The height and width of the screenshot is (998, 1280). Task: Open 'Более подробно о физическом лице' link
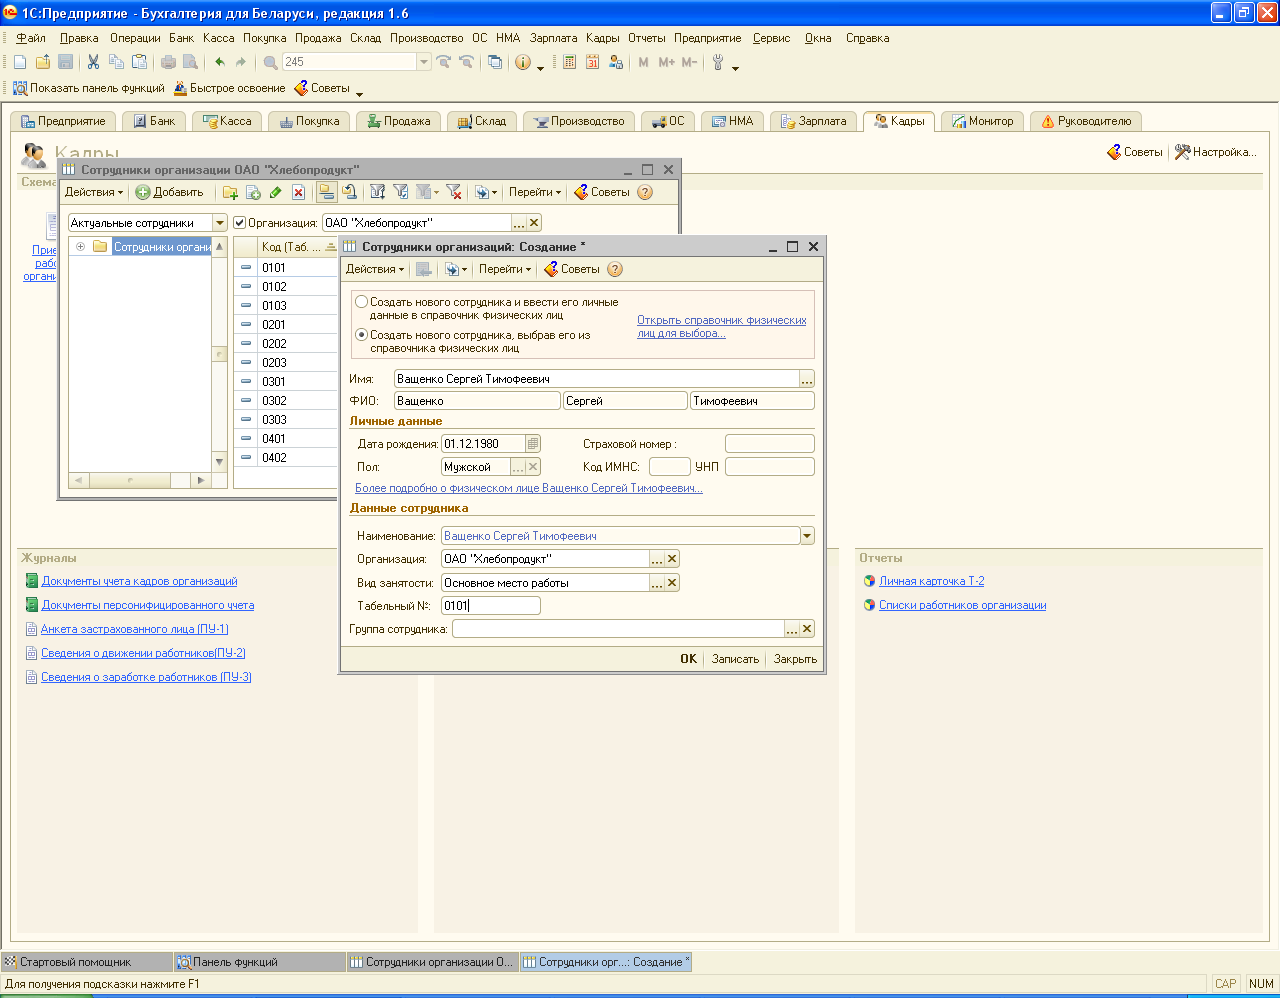pos(529,489)
